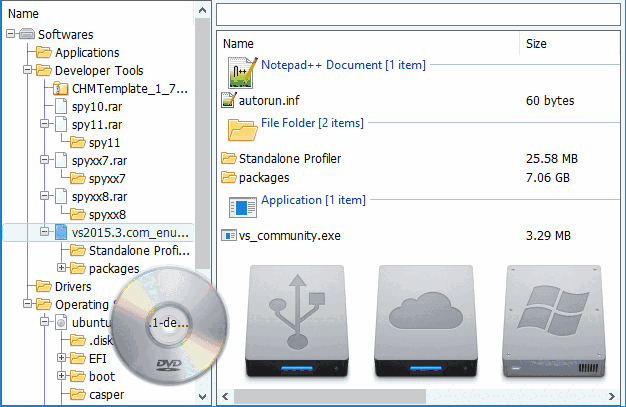This screenshot has width=626, height=407.
Task: Click the horizontal scrollbar thumb
Action: pyautogui.click(x=330, y=396)
